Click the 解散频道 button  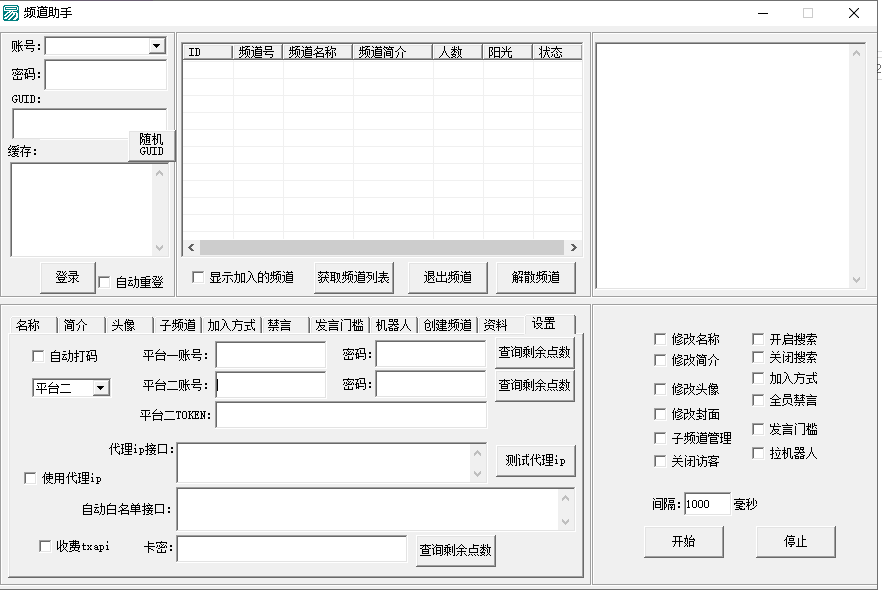click(536, 277)
